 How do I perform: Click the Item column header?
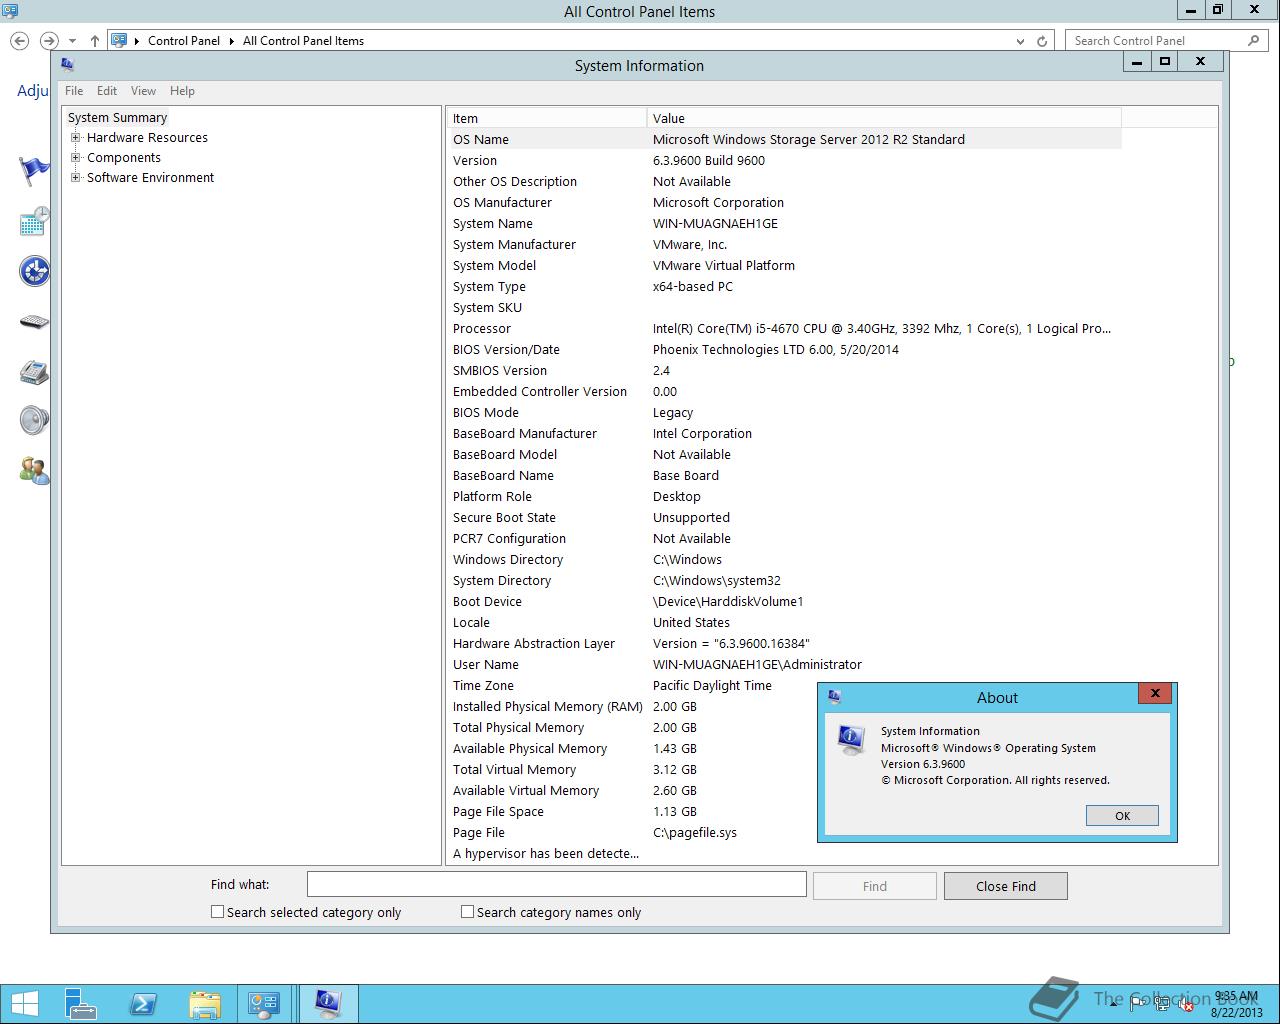(546, 118)
